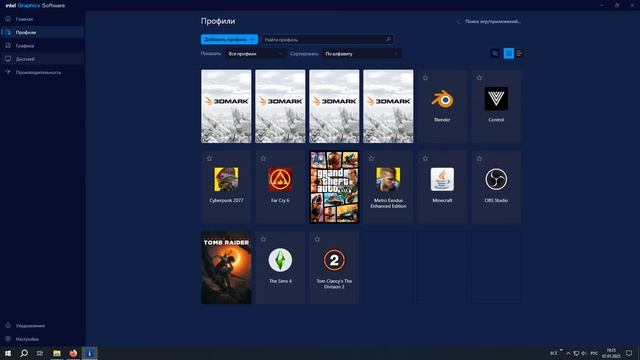Click the OBS Studio name label

click(x=496, y=200)
